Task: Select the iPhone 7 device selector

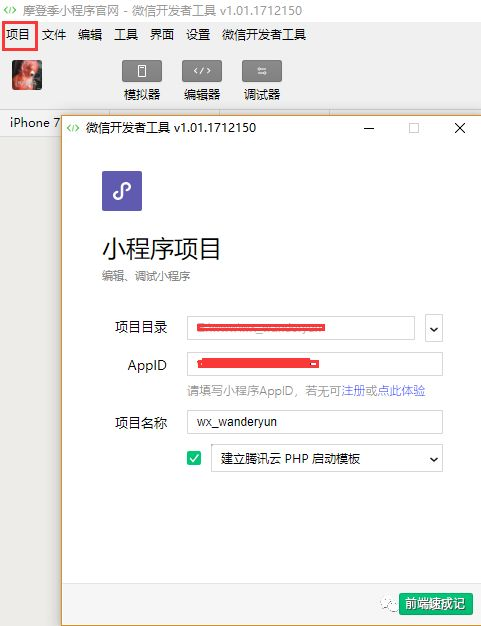Action: tap(34, 123)
